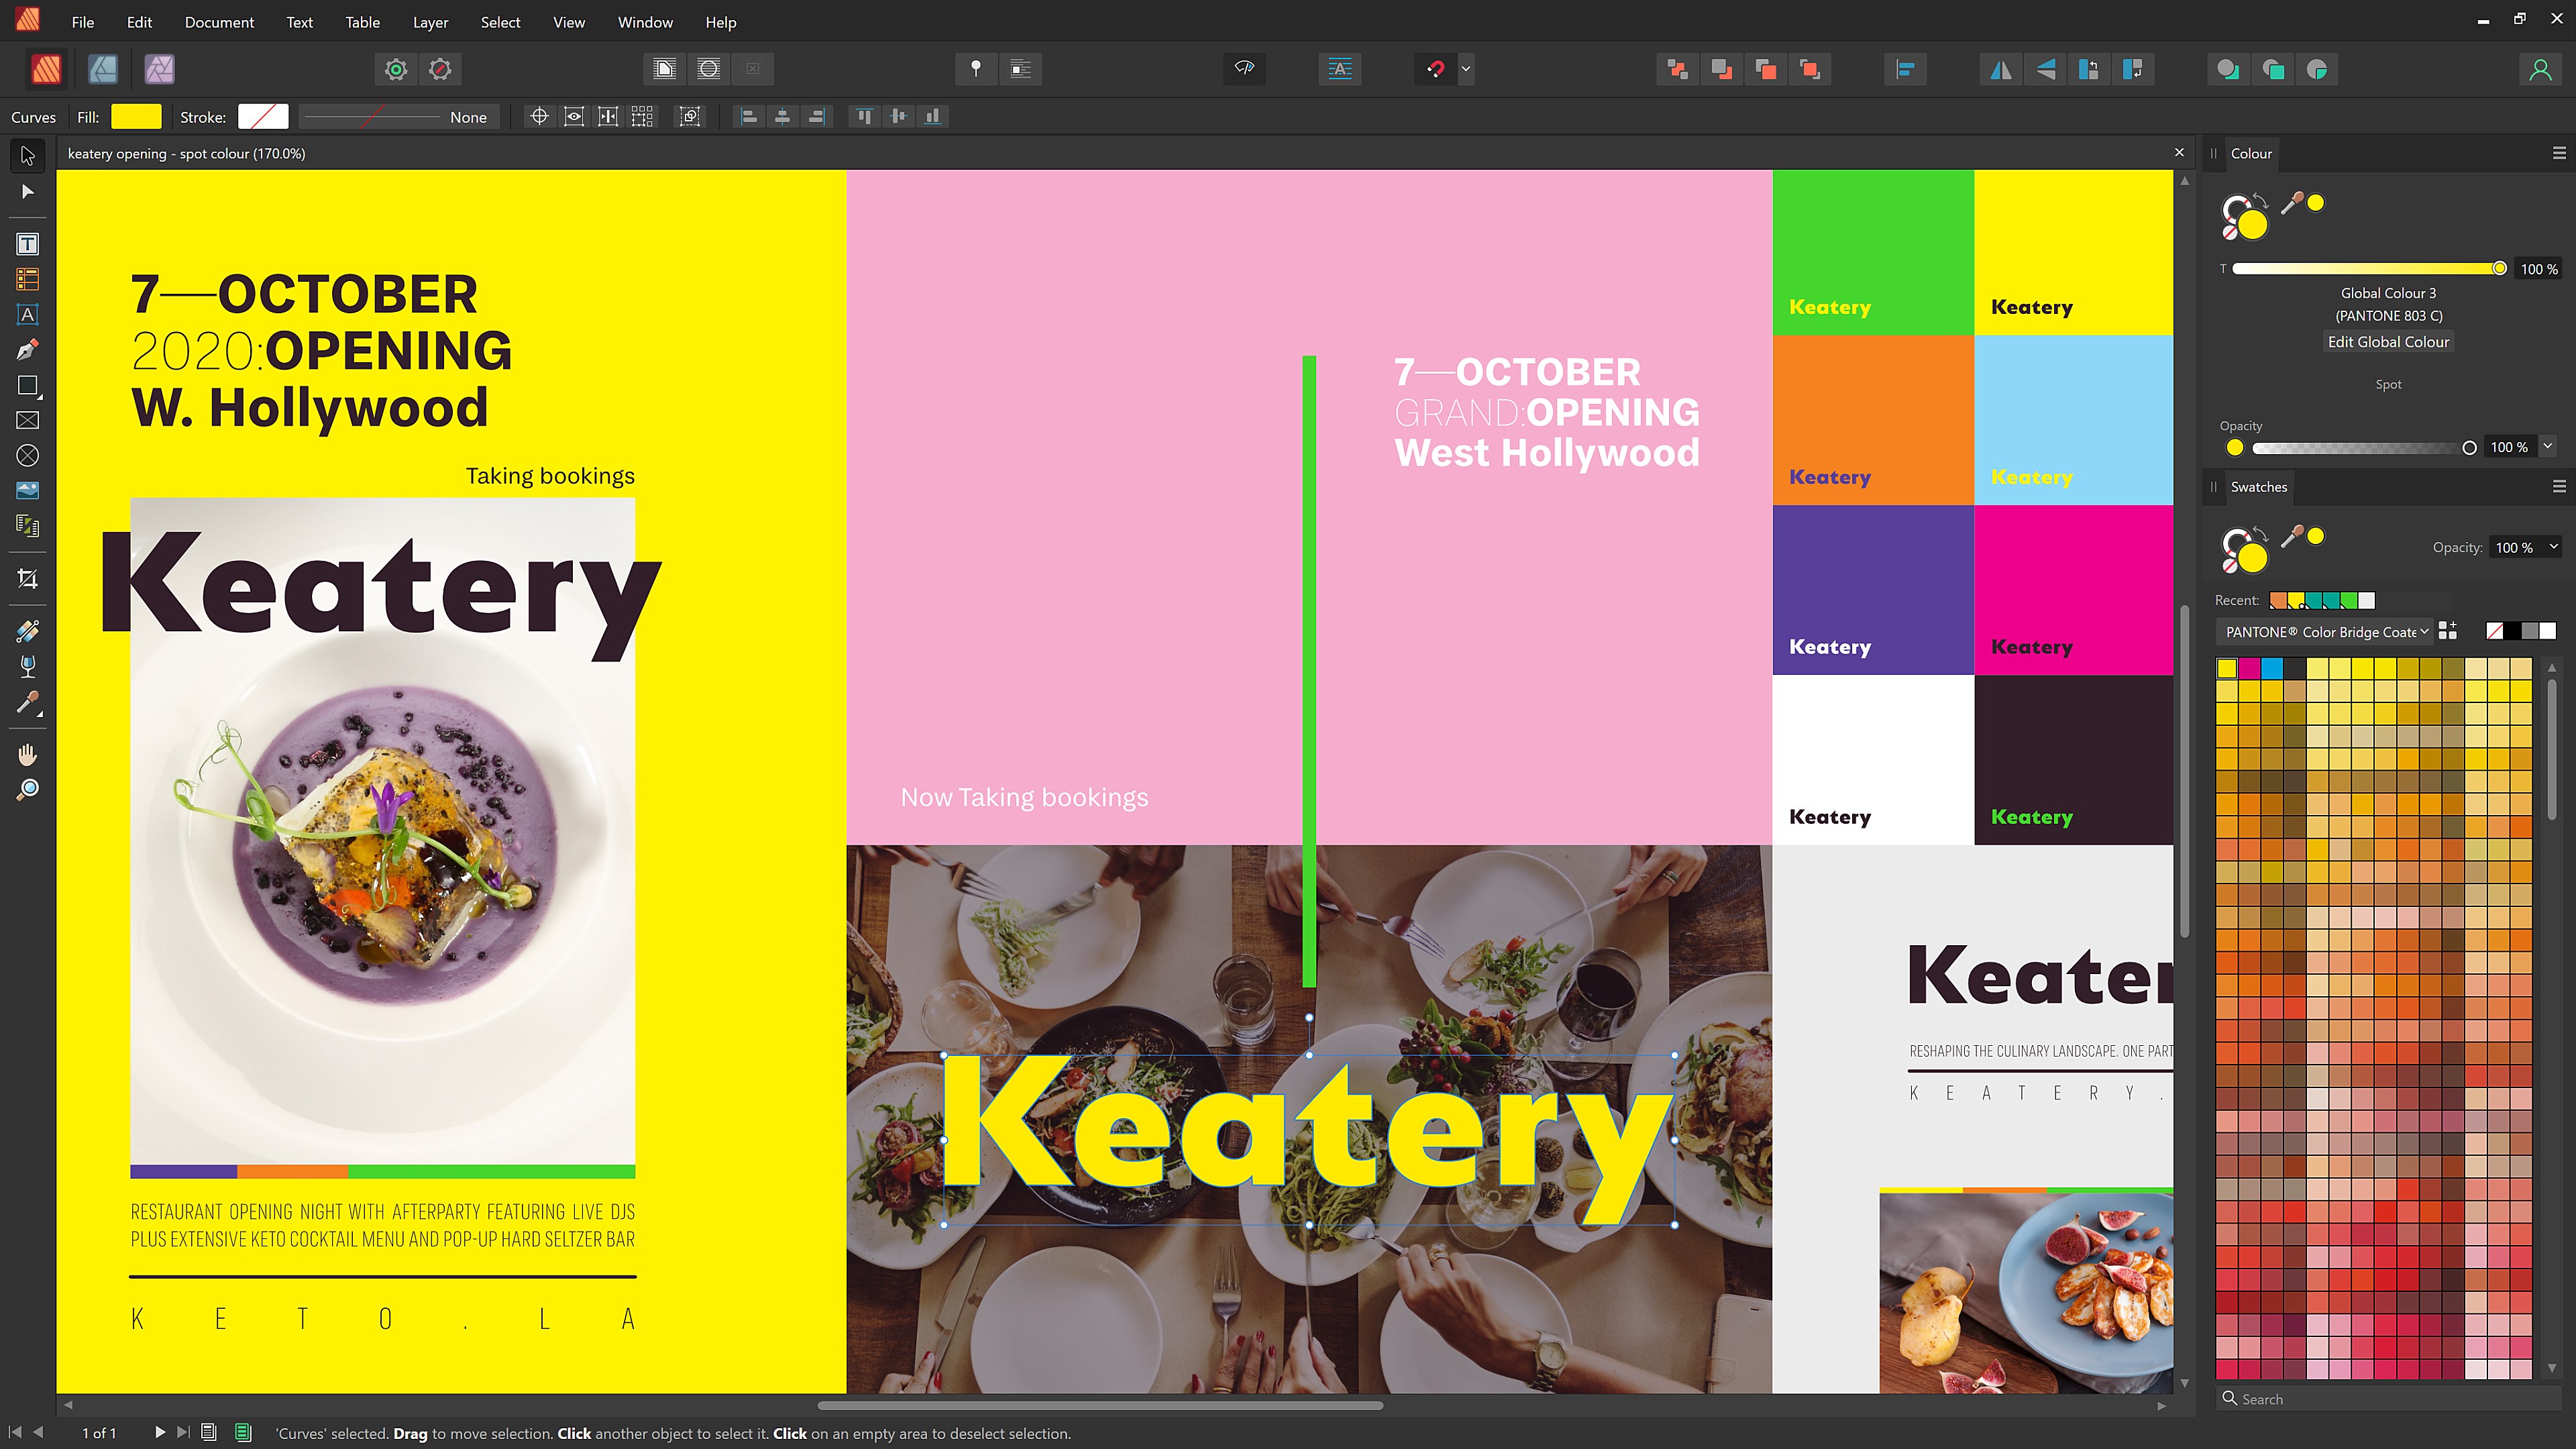Switch to the Photo Persona icon

click(160, 69)
